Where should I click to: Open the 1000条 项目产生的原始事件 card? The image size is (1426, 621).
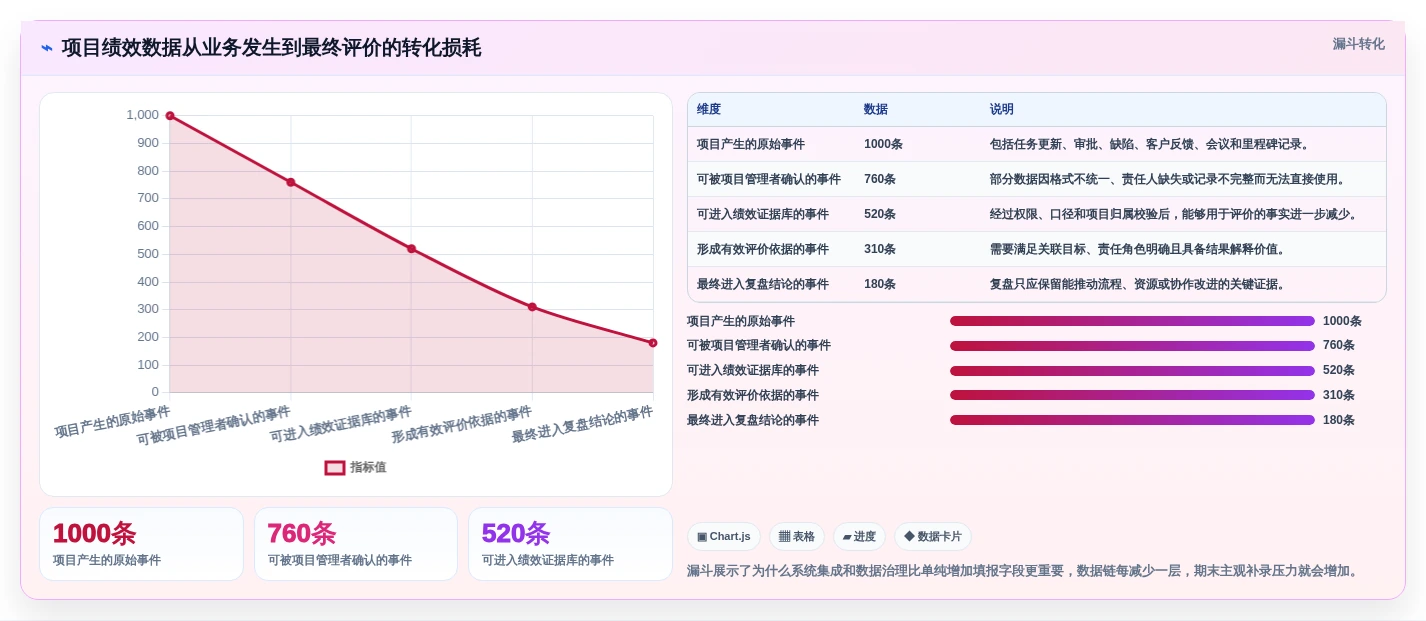(141, 544)
